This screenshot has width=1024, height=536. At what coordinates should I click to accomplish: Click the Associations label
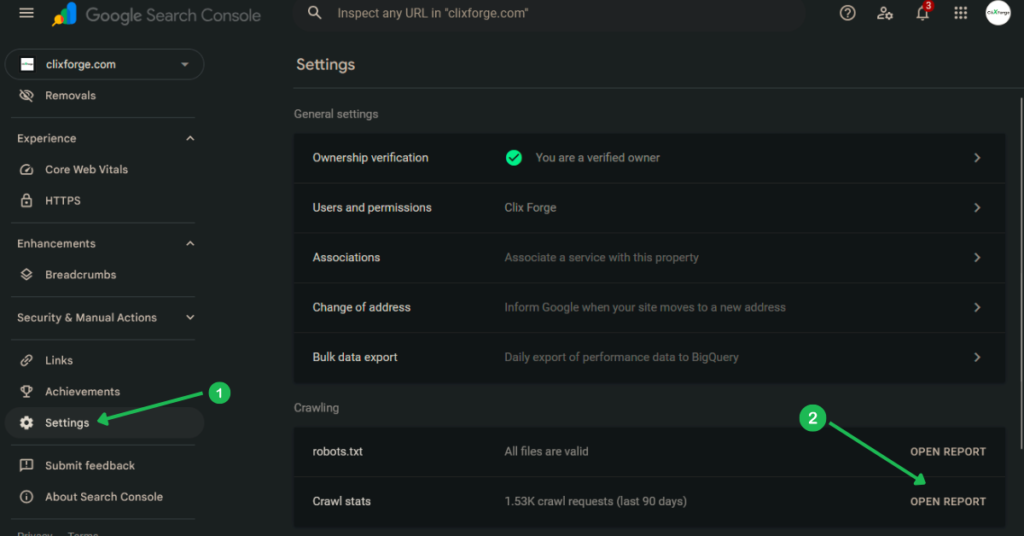tap(346, 257)
